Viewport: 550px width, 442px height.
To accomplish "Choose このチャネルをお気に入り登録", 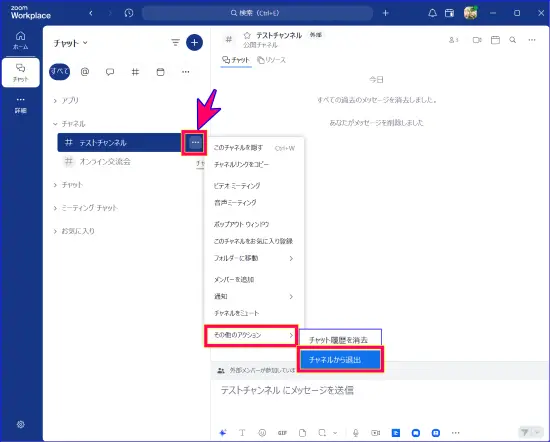I will (x=254, y=241).
